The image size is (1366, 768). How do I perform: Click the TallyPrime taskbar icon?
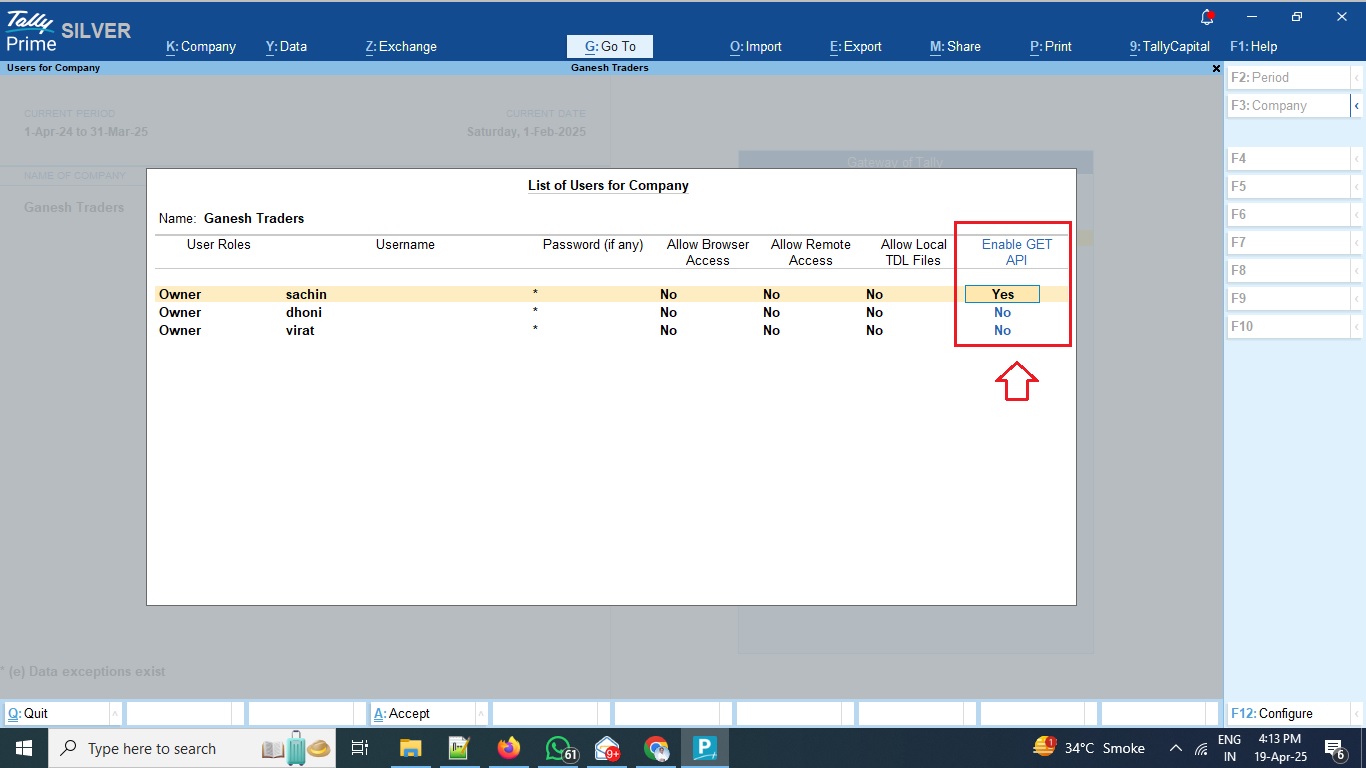[x=705, y=748]
